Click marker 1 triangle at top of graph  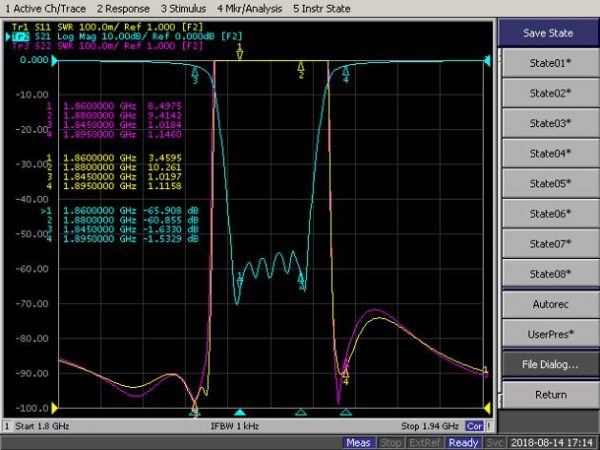click(240, 54)
